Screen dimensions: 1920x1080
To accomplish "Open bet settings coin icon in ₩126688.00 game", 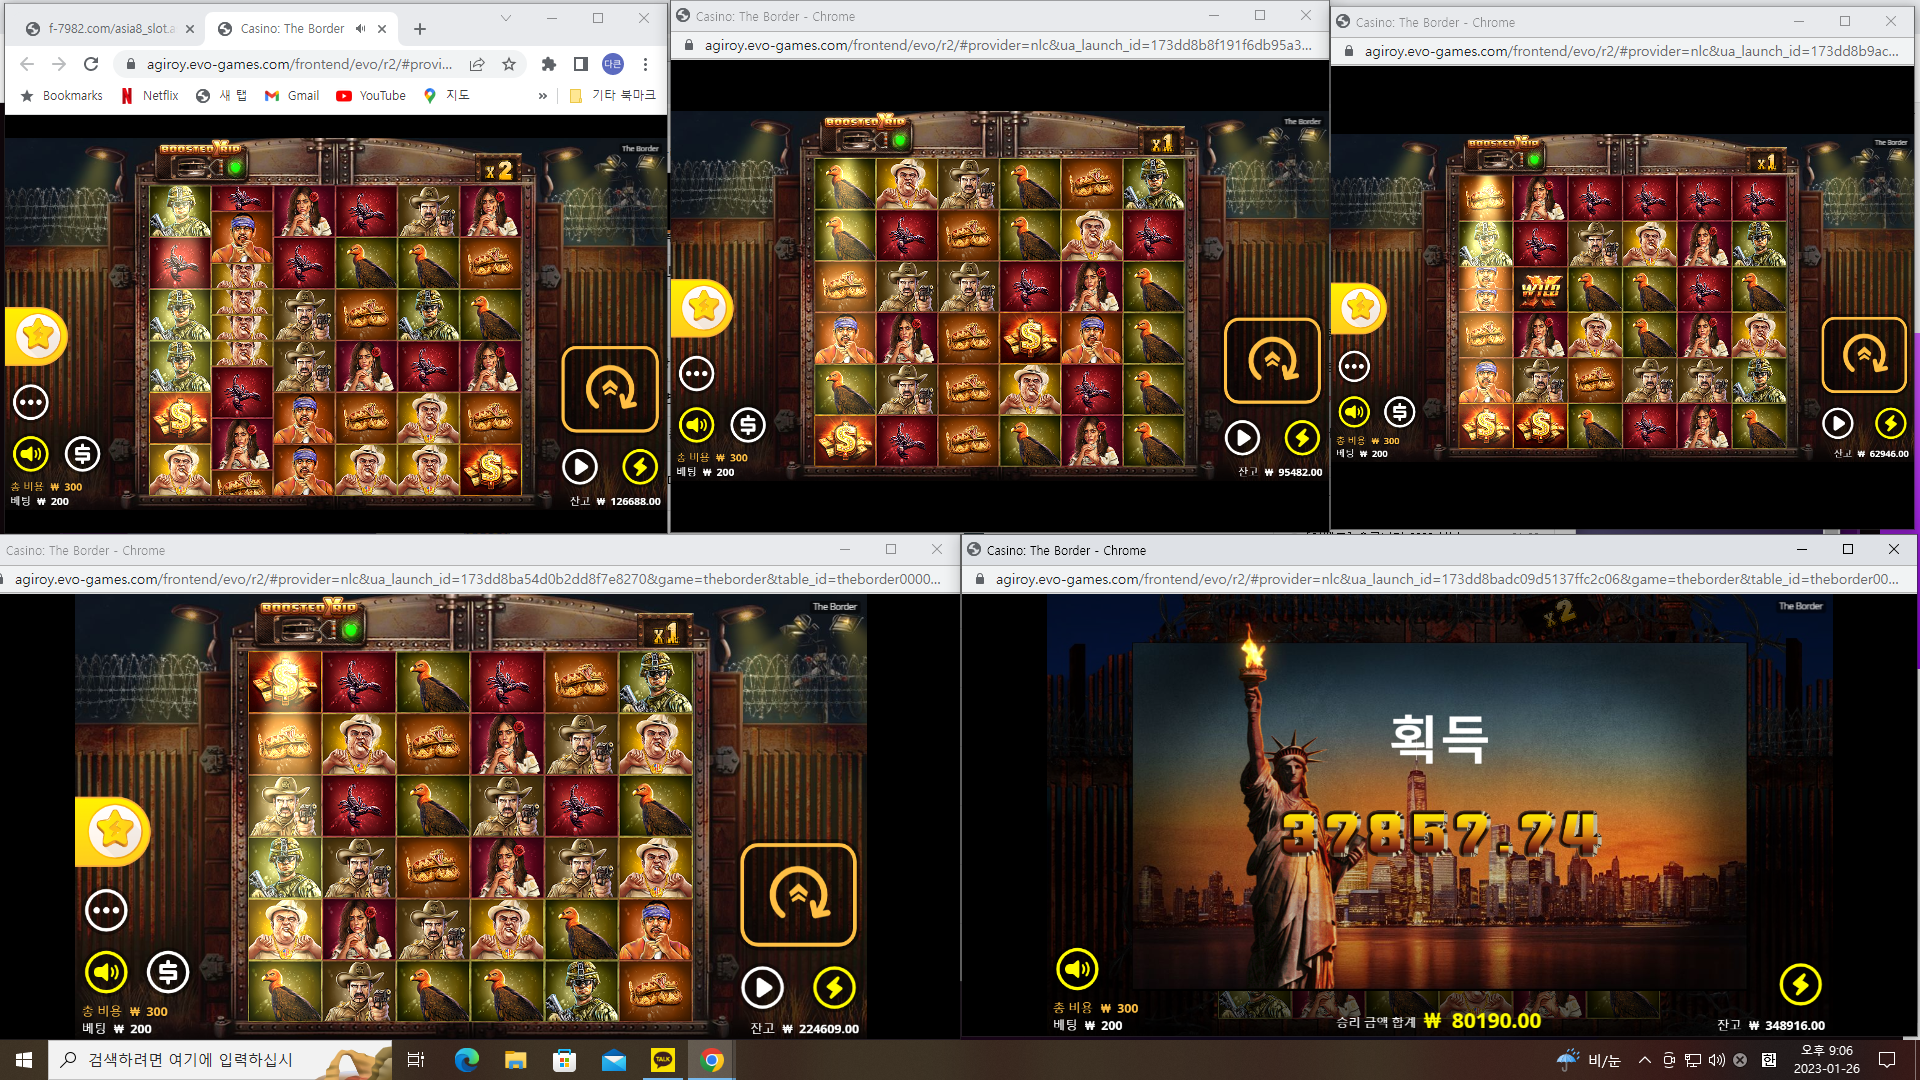I will [83, 454].
